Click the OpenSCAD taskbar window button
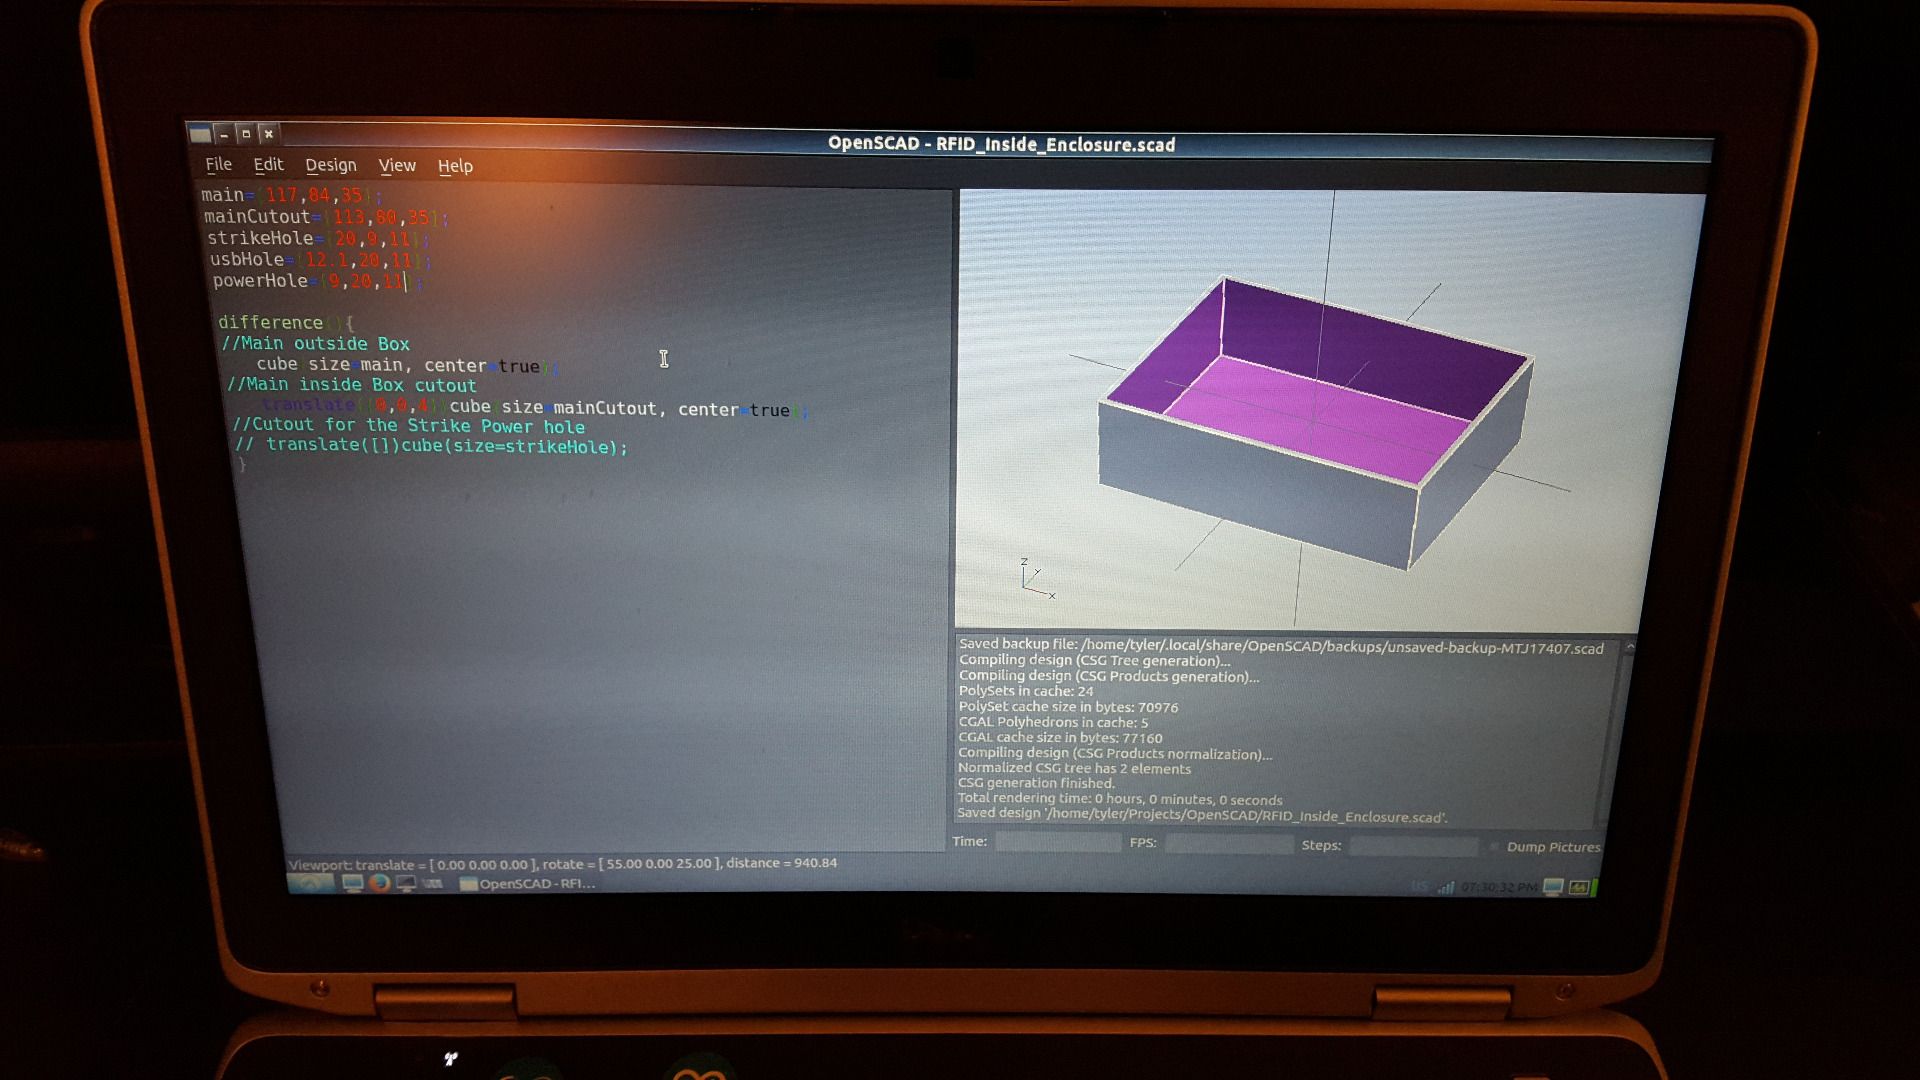 pyautogui.click(x=527, y=884)
